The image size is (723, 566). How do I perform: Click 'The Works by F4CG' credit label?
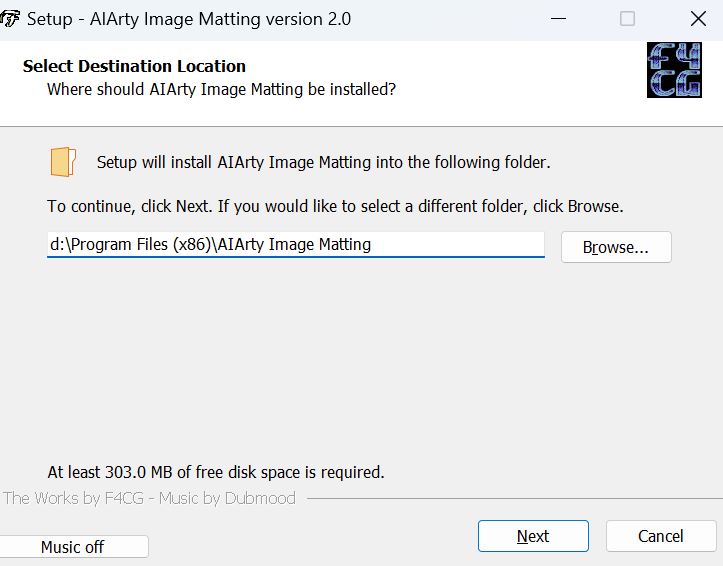(x=74, y=498)
